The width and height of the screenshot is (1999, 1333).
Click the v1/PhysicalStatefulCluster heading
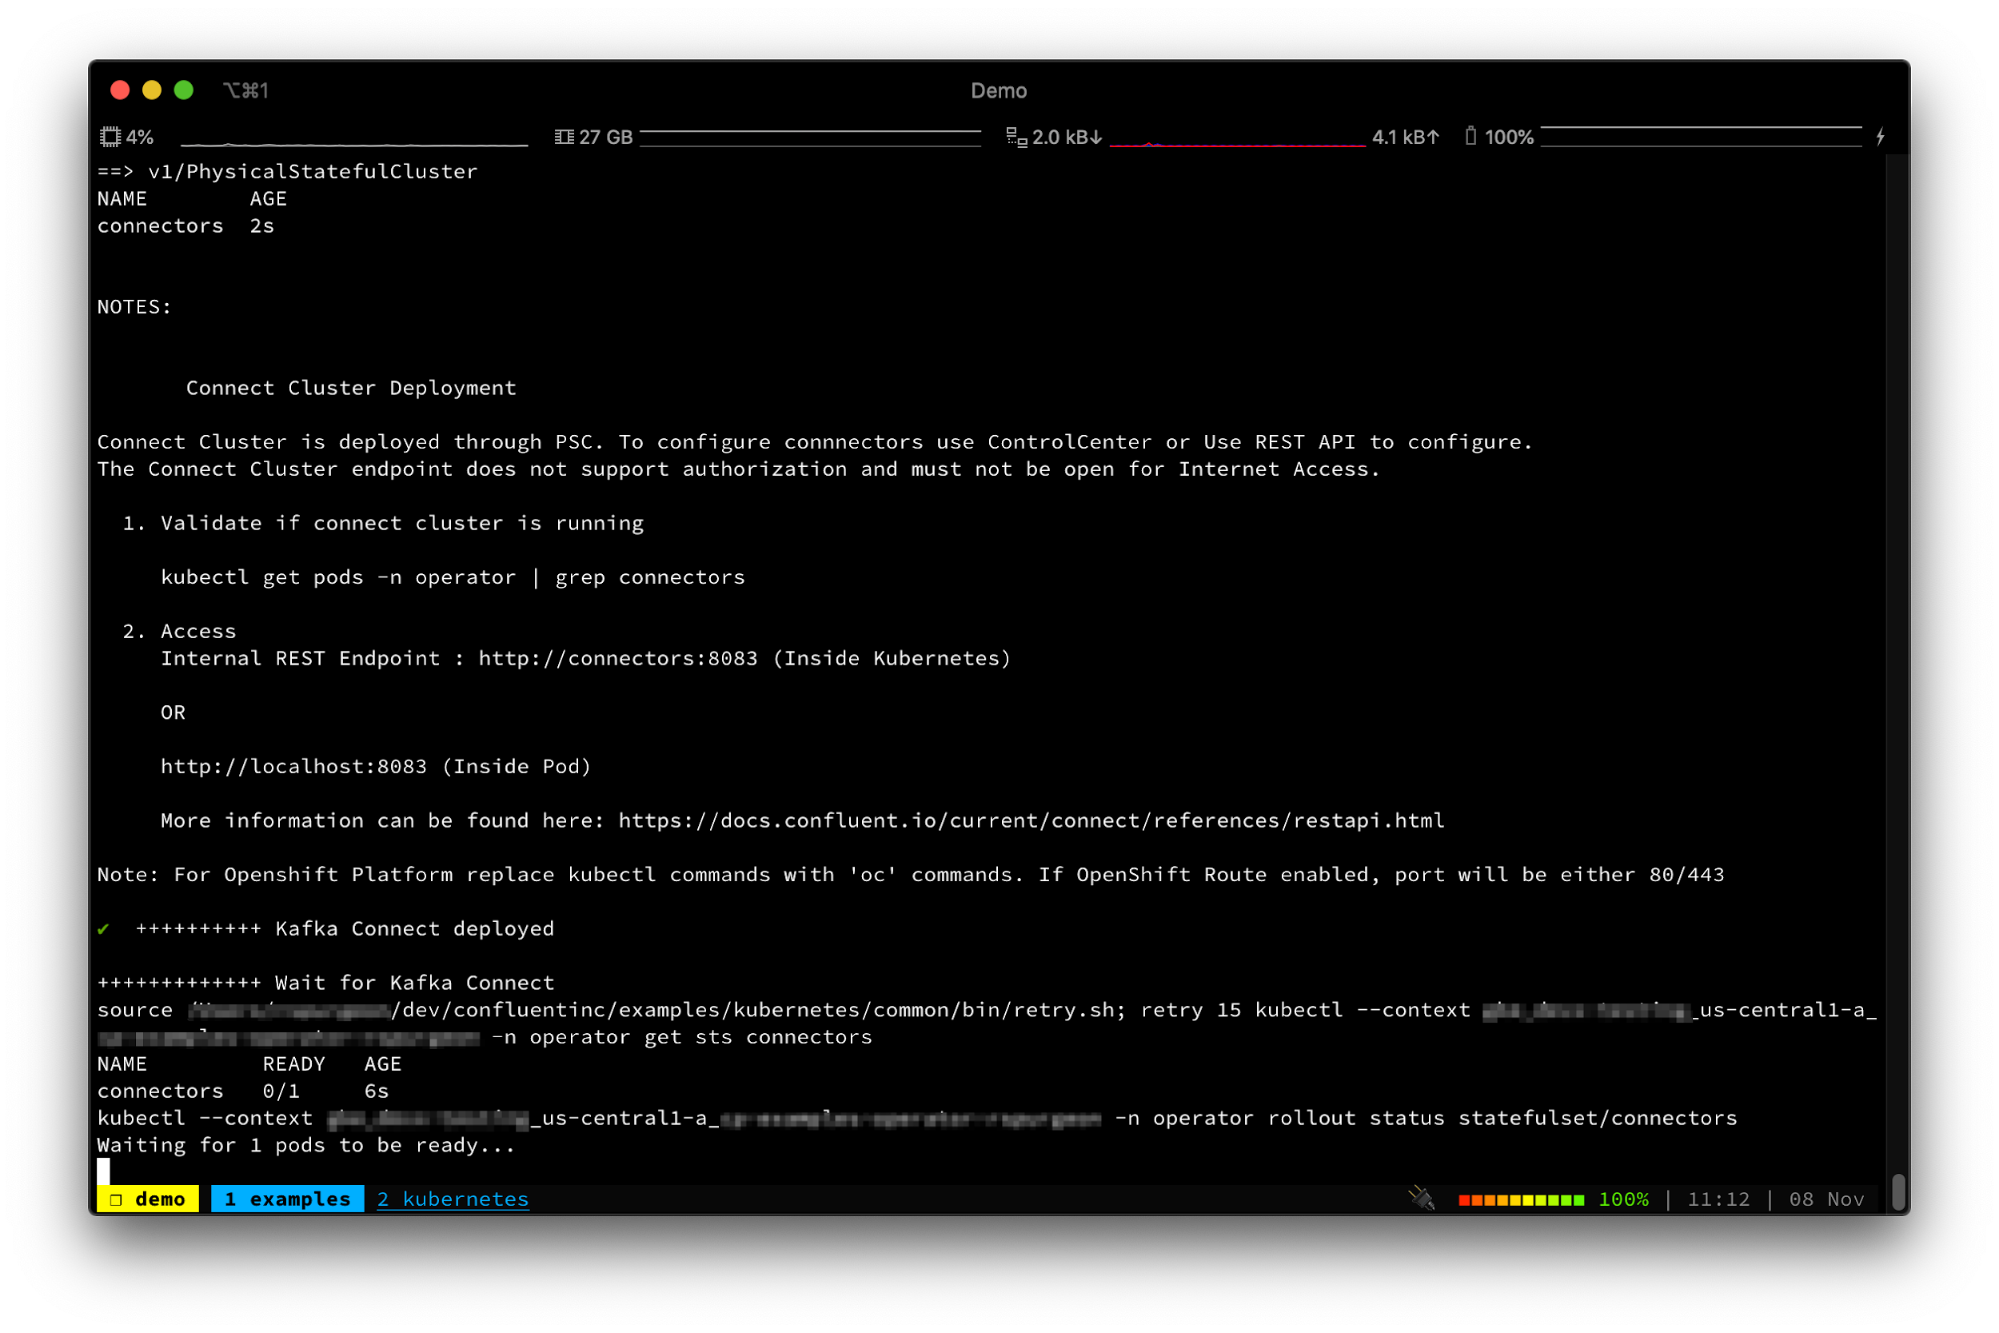pos(312,171)
